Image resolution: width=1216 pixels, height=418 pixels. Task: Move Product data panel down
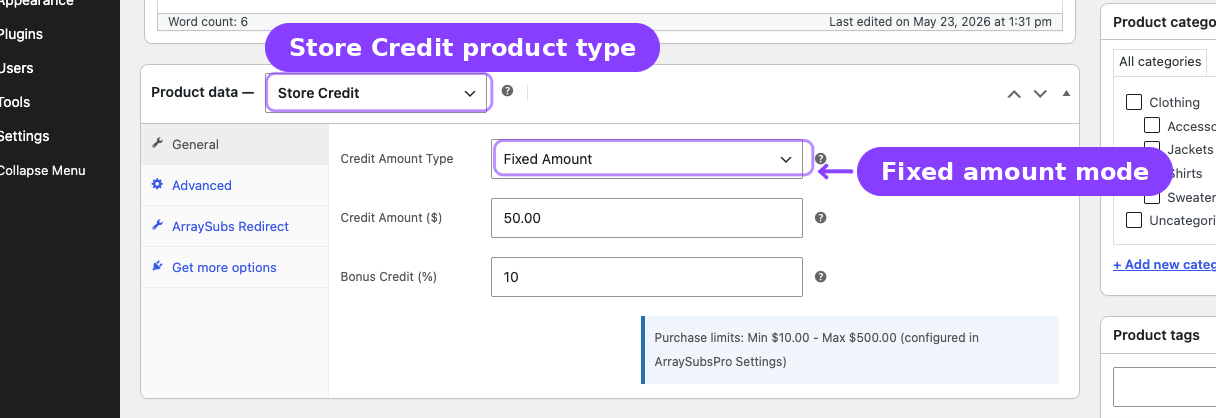(1040, 93)
